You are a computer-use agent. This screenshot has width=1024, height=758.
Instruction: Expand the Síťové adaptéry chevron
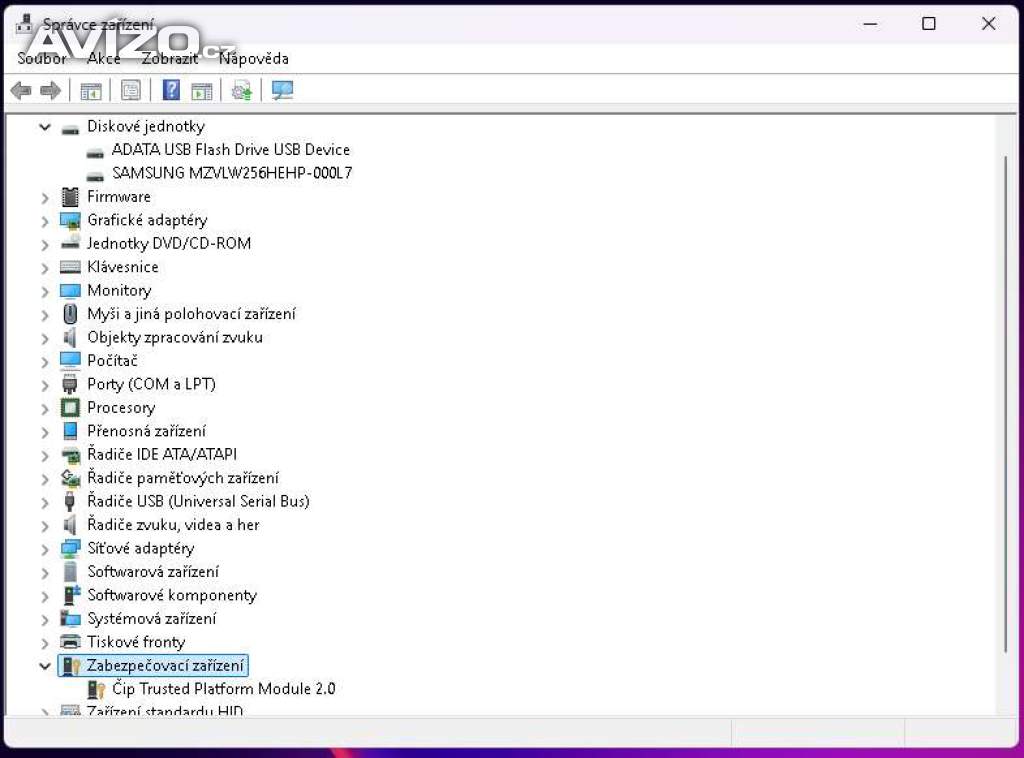click(44, 549)
